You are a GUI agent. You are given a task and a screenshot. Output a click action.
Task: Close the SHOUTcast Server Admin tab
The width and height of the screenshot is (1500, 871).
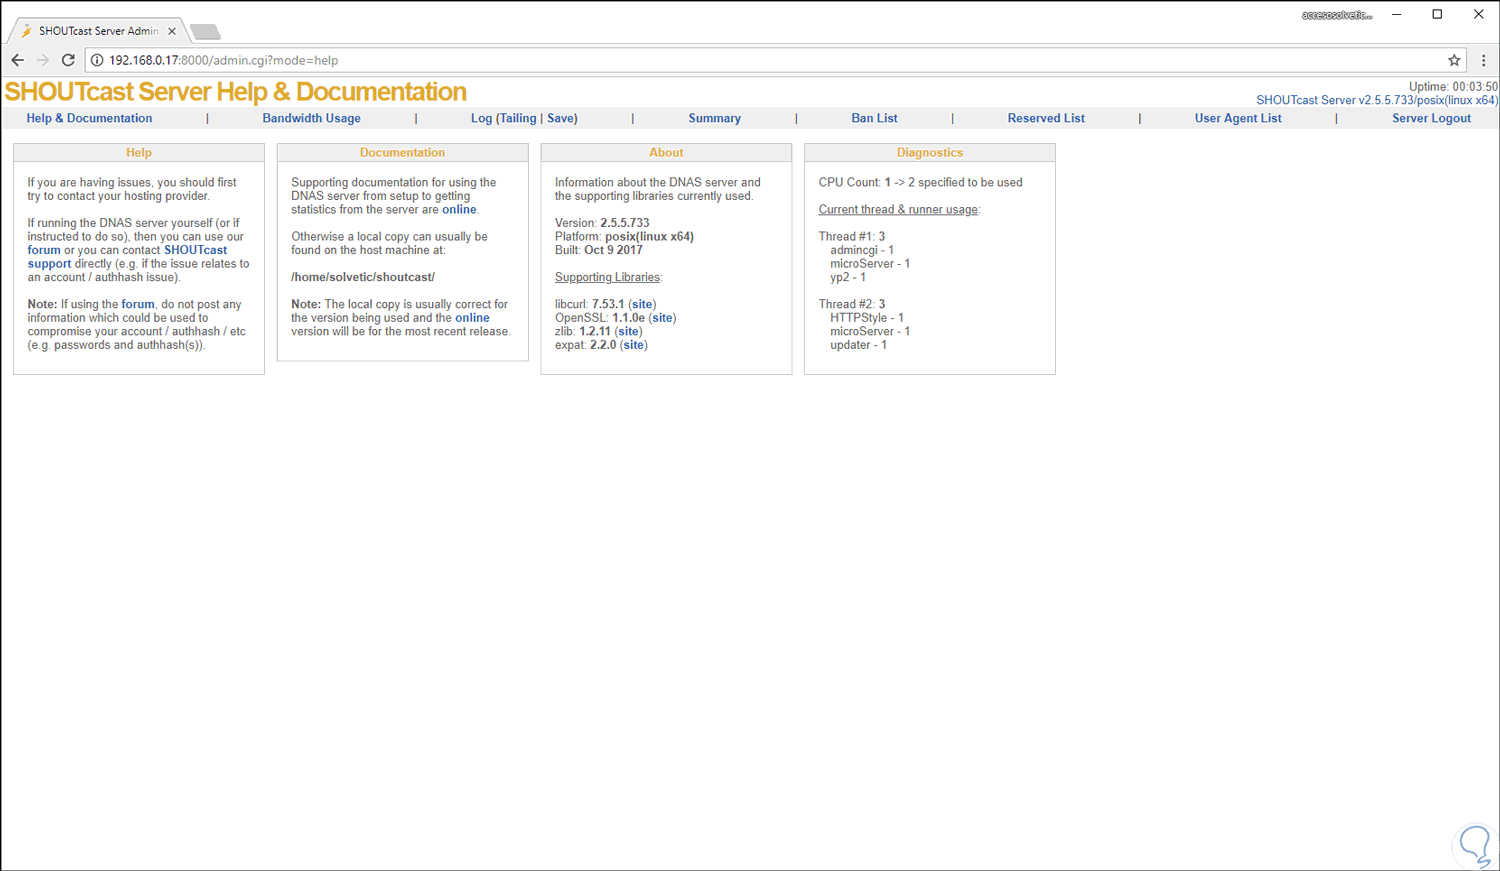(x=172, y=31)
